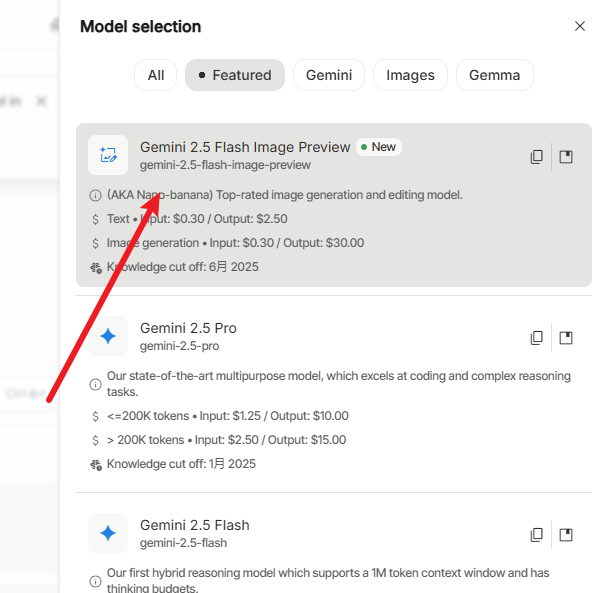603x593 pixels.
Task: Open Gemini 2.5 Pro details icon
Action: coord(566,338)
